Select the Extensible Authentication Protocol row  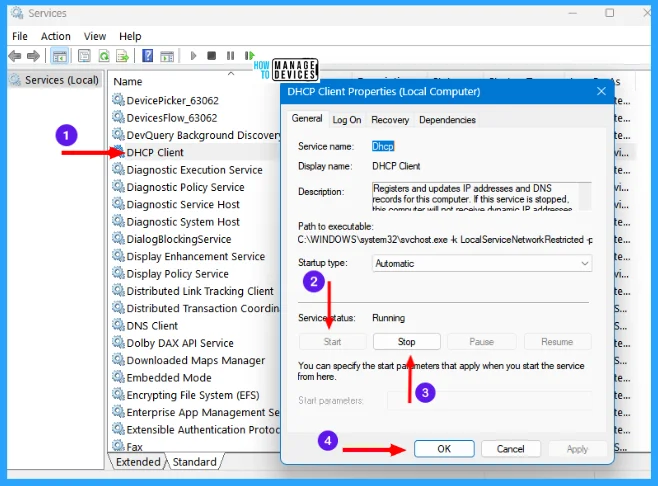click(194, 429)
